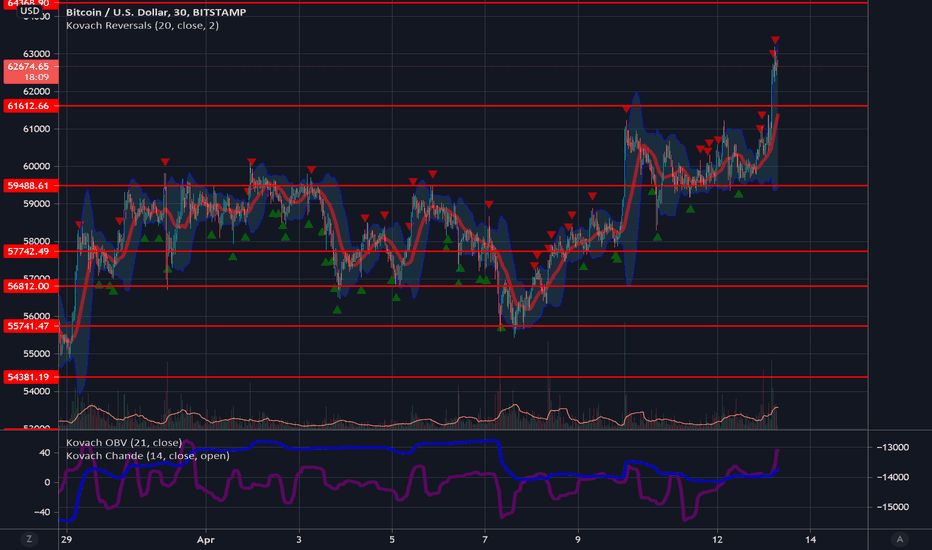
Task: Click the 14 date label on time axis
Action: click(x=810, y=540)
